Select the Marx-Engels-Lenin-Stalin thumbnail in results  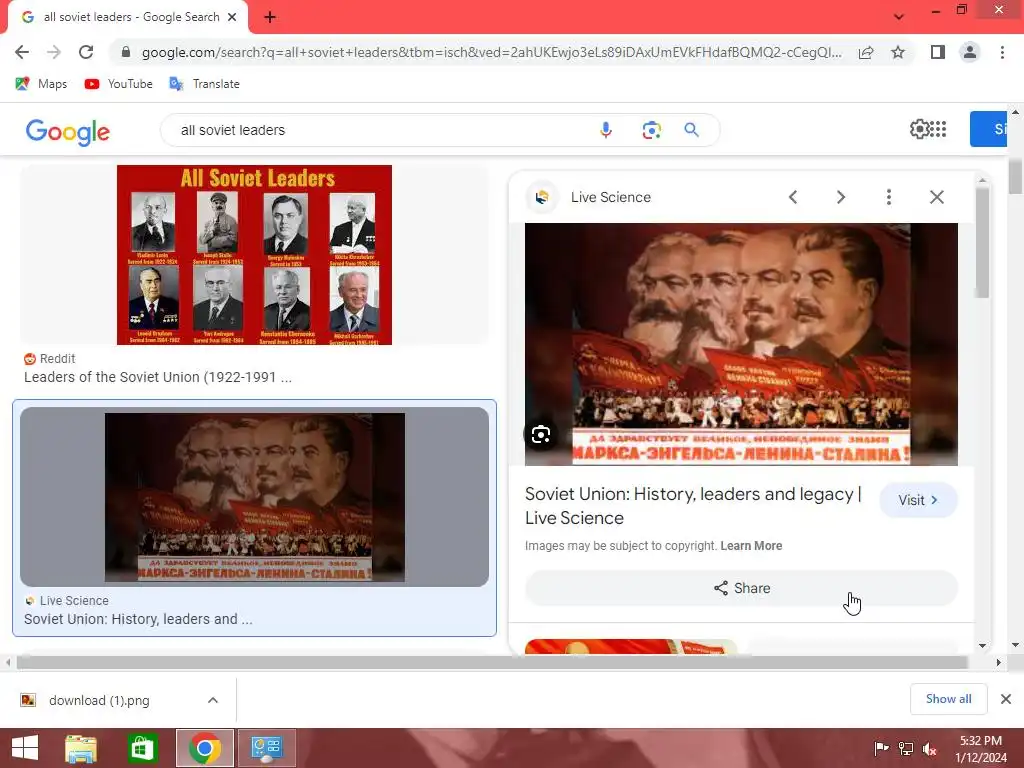[255, 497]
